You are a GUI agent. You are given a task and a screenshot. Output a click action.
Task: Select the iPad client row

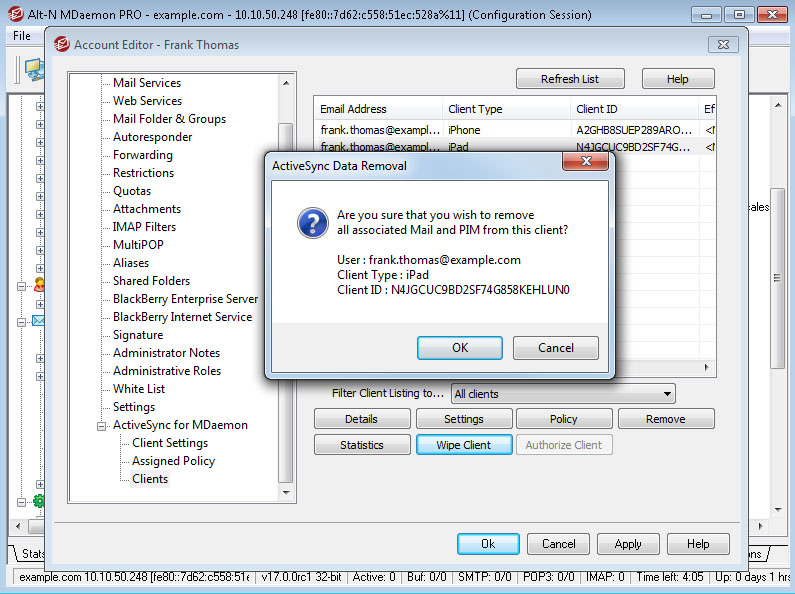(x=514, y=146)
